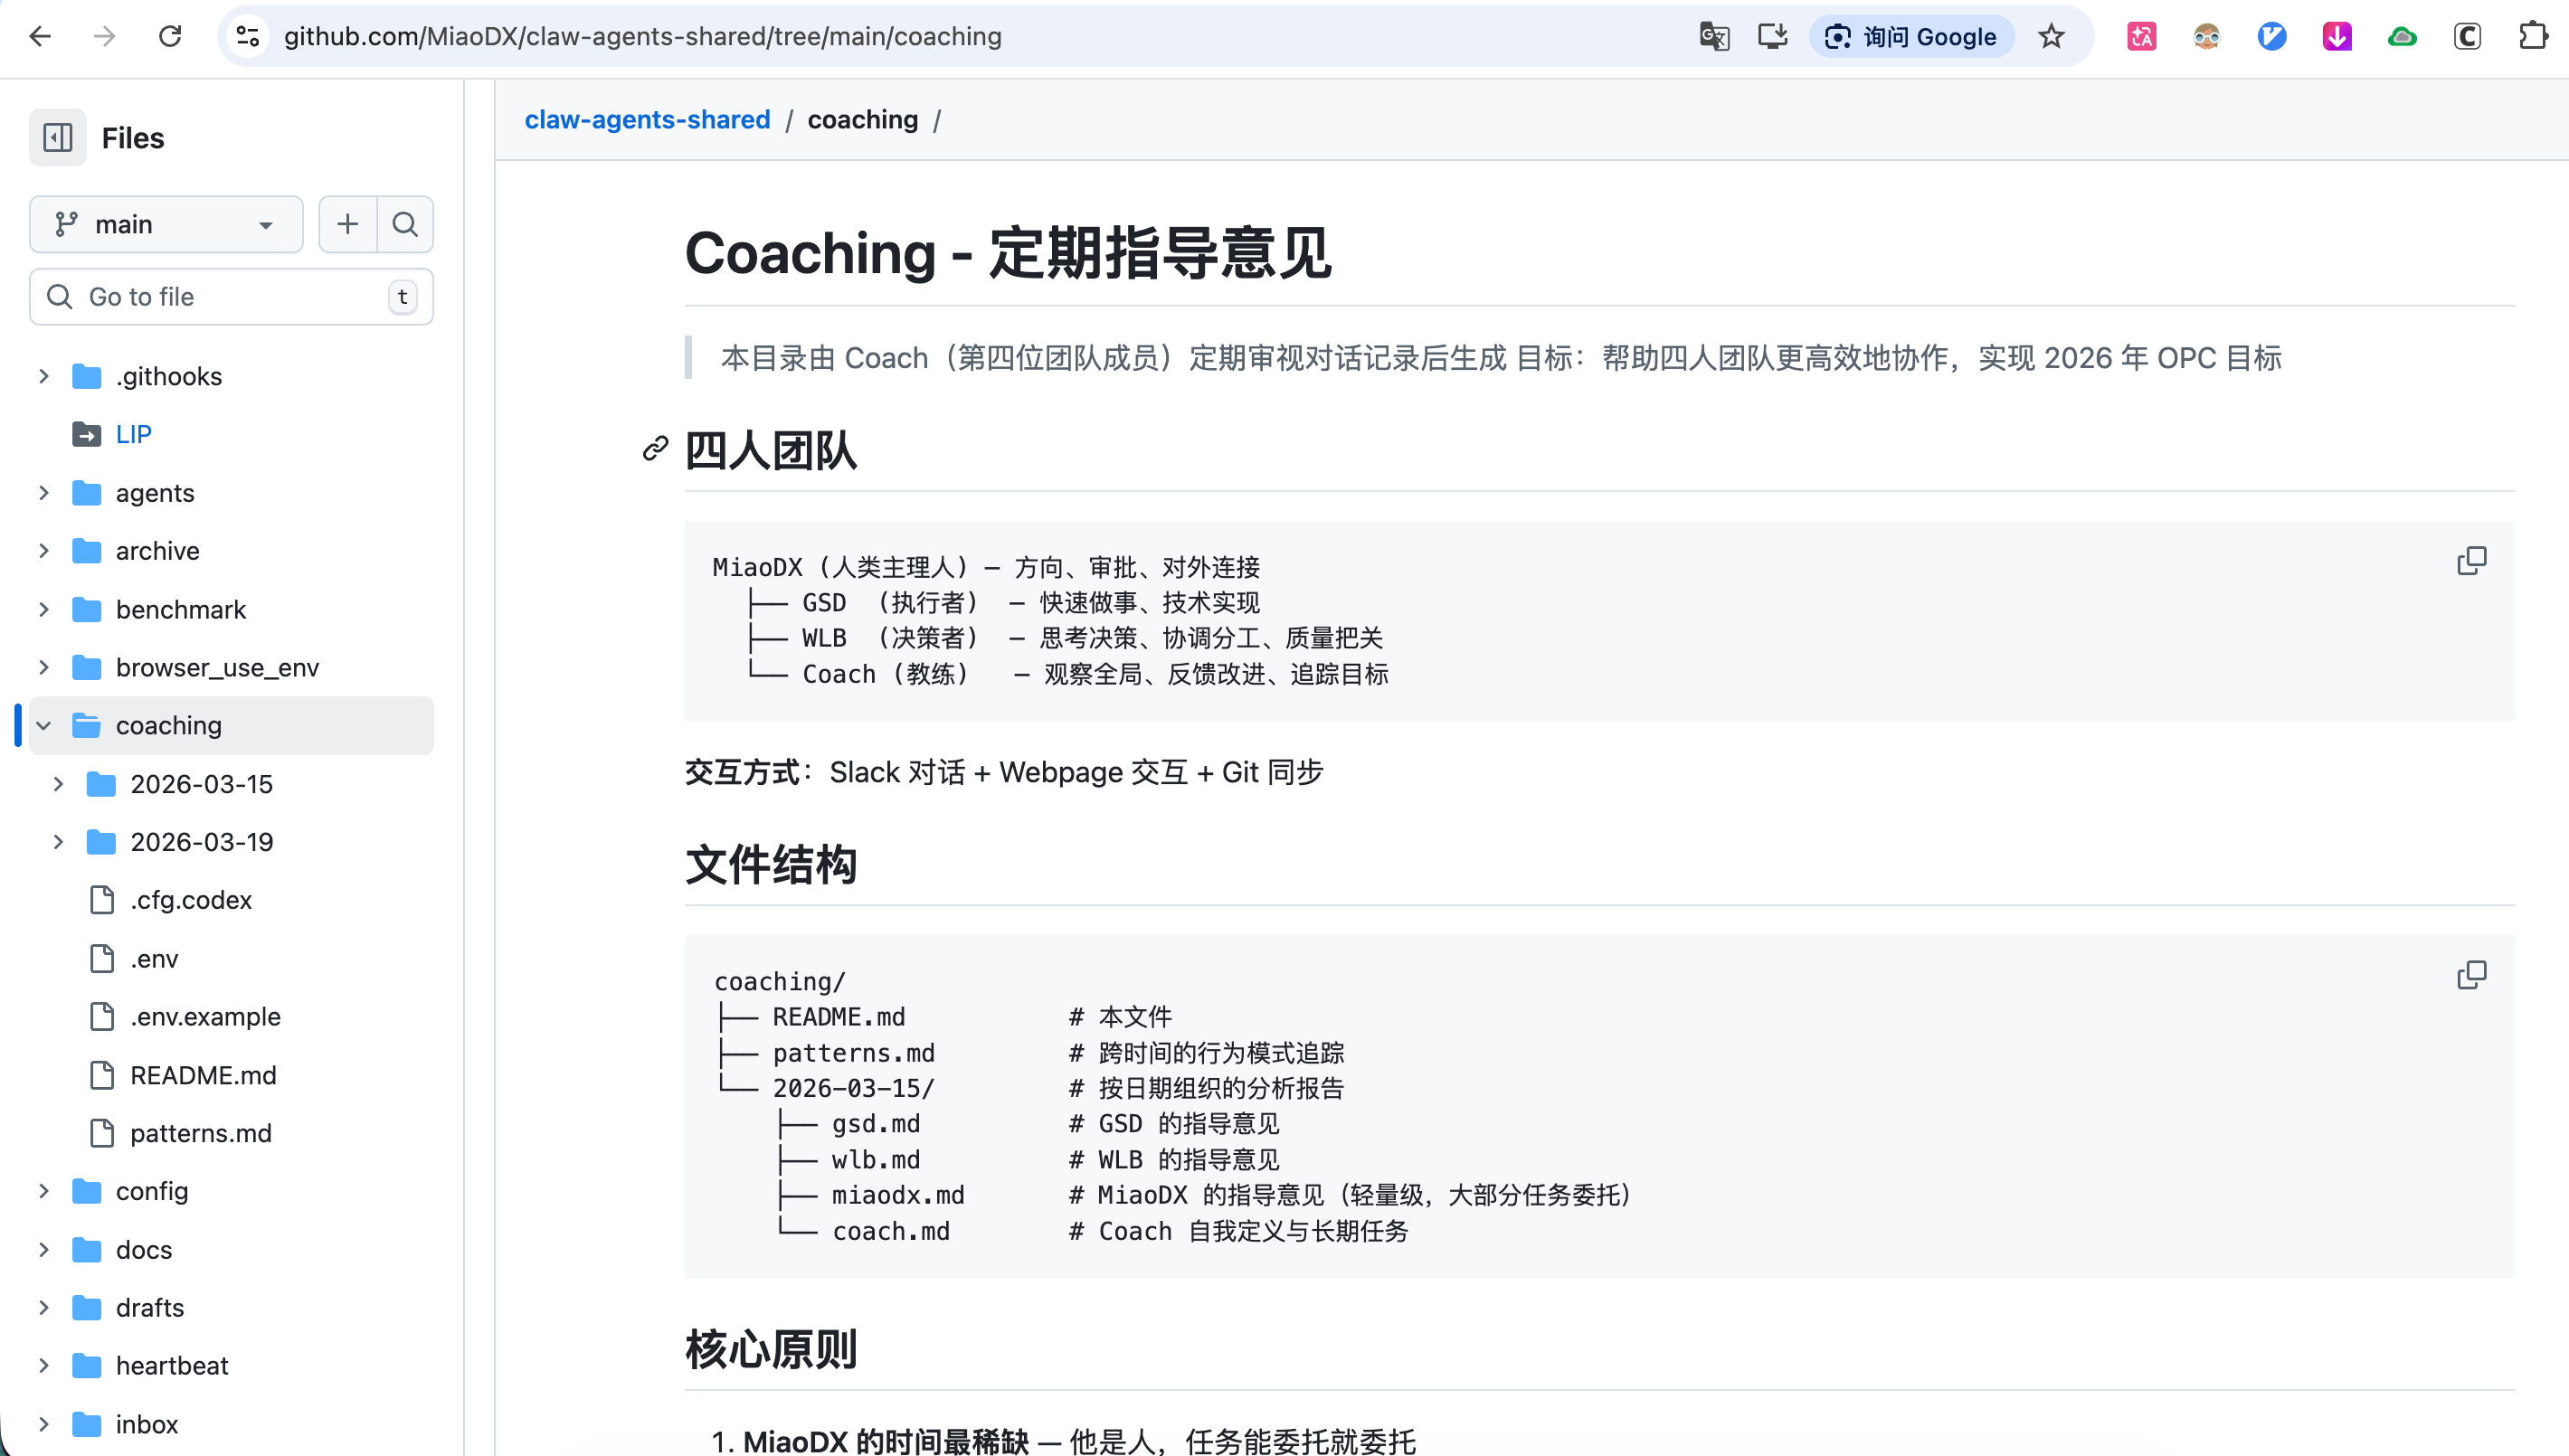
Task: Collapse the coaching folder
Action: point(44,726)
